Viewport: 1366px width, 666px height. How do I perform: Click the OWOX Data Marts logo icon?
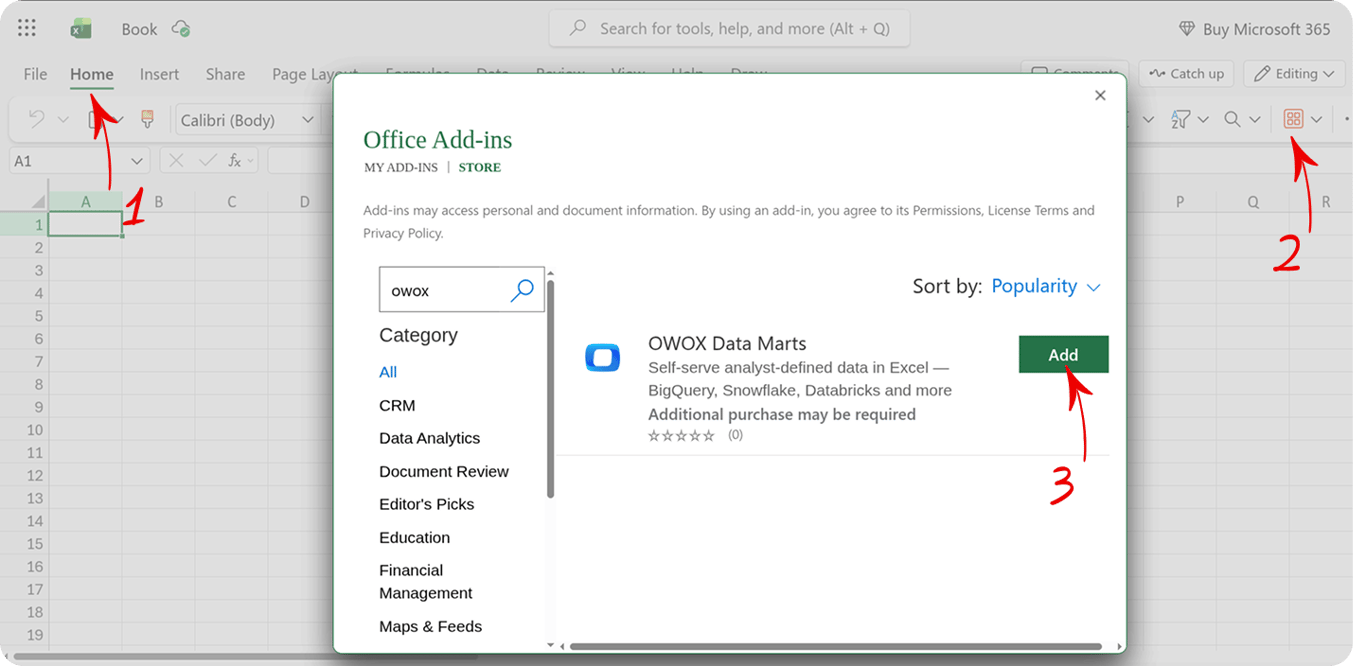[x=602, y=357]
